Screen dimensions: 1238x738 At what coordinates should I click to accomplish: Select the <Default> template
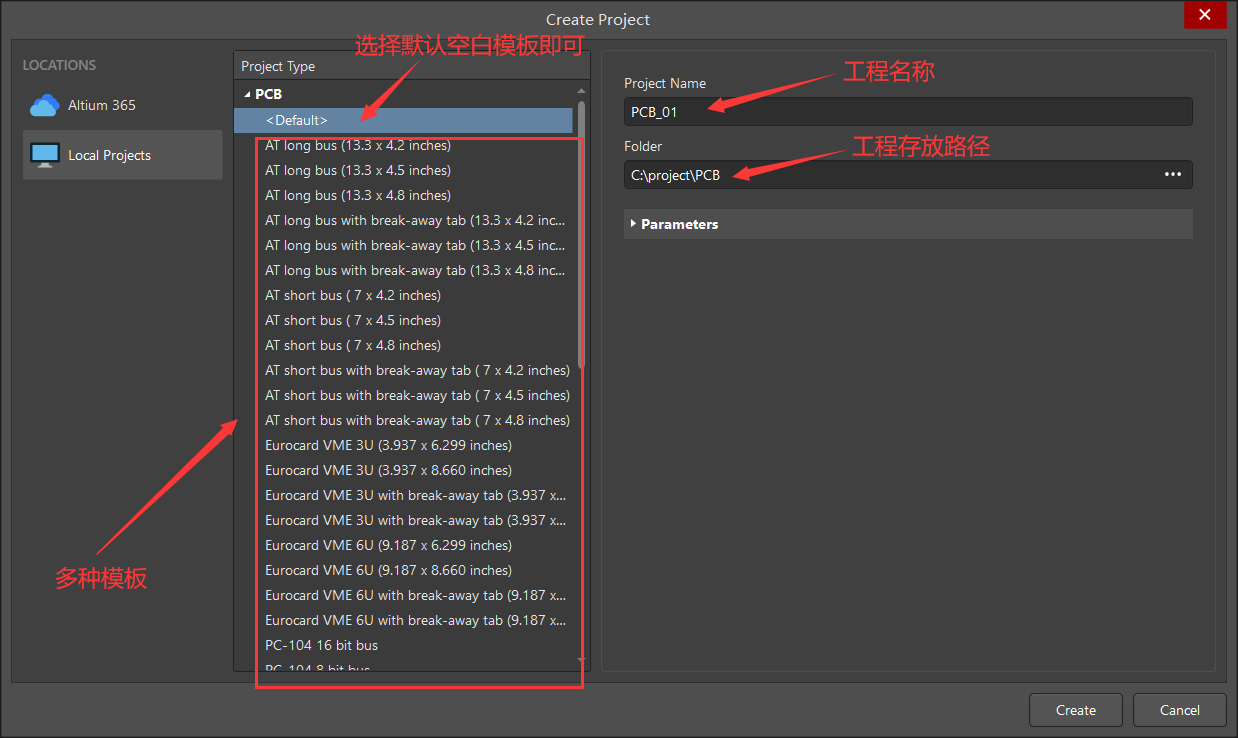(x=404, y=120)
